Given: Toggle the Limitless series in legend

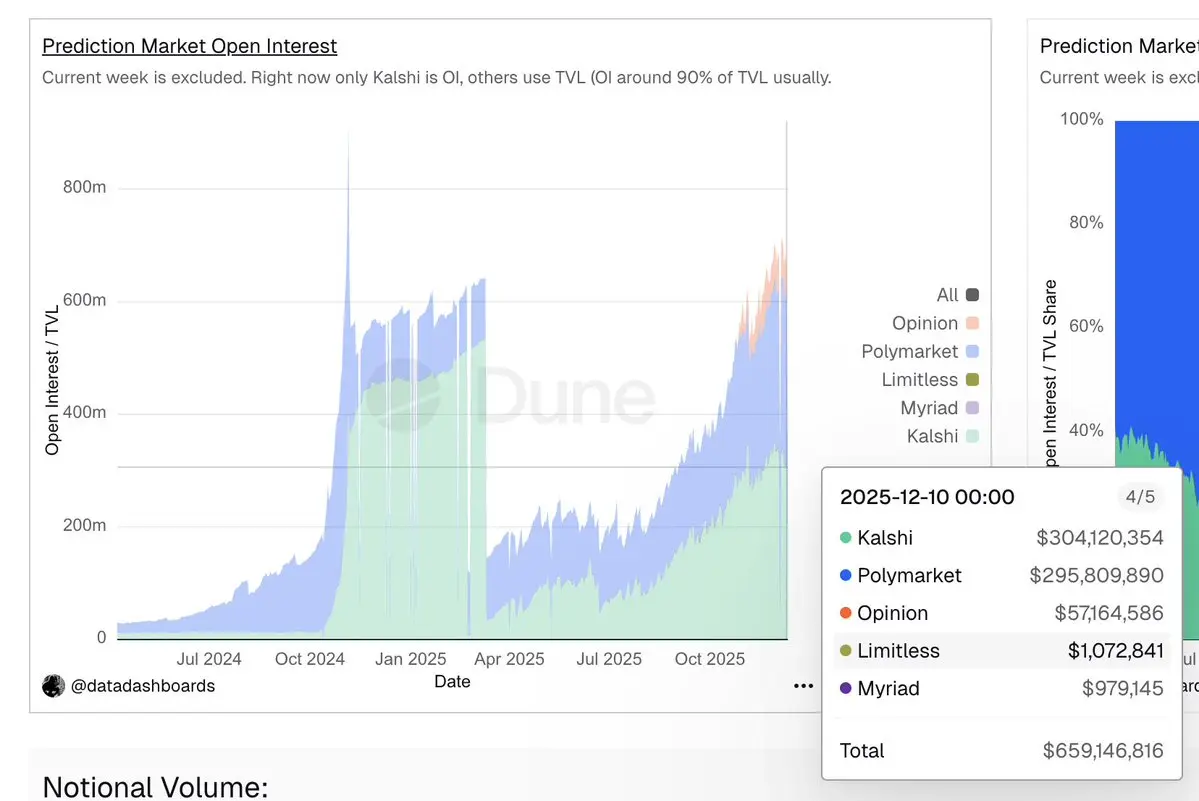Looking at the screenshot, I should [x=930, y=380].
